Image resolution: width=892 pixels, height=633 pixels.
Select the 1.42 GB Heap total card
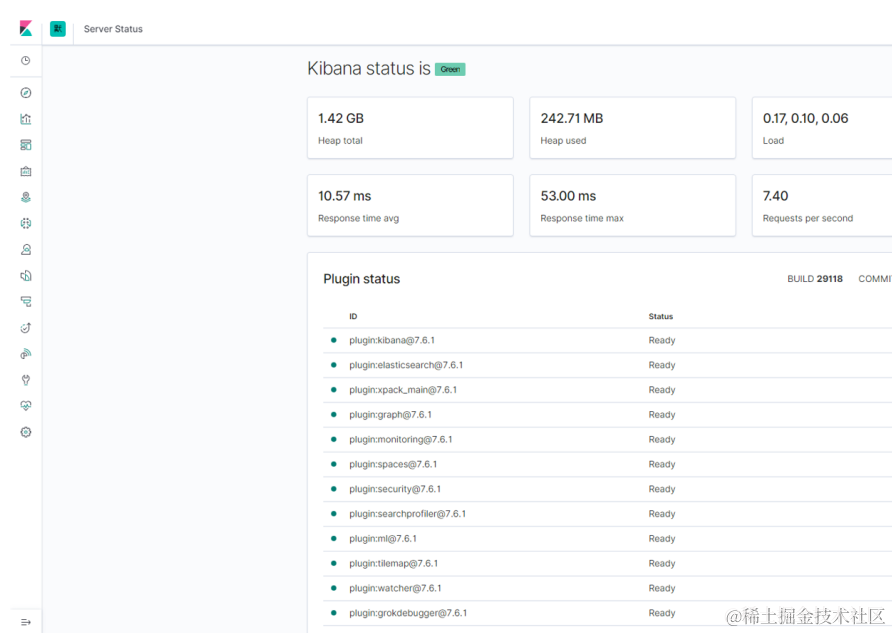click(x=410, y=128)
